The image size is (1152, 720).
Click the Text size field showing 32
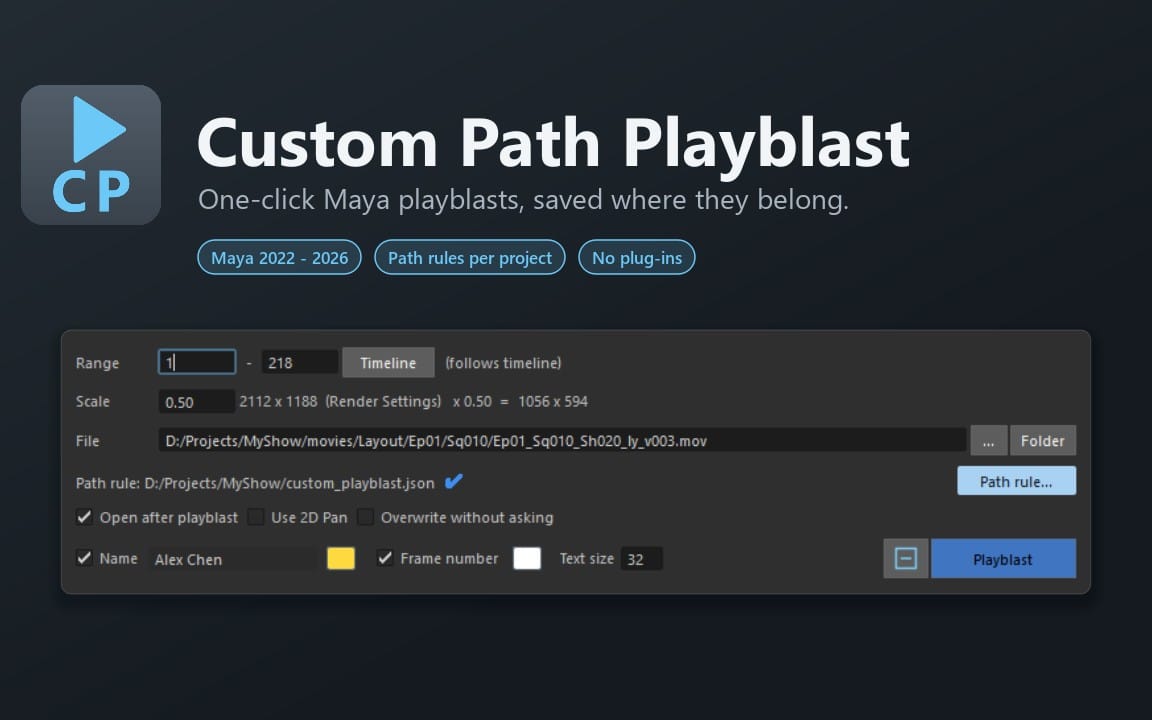pyautogui.click(x=641, y=559)
